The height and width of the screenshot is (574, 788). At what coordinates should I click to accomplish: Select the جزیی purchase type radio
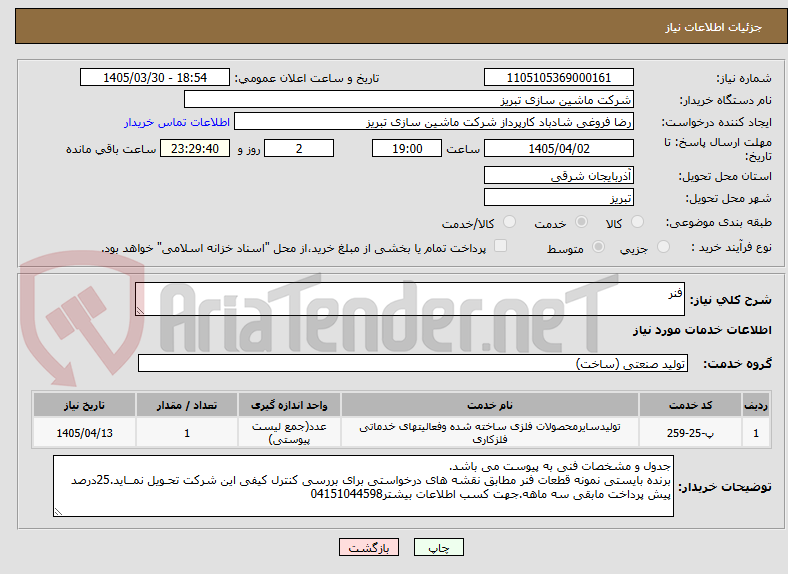pyautogui.click(x=663, y=247)
